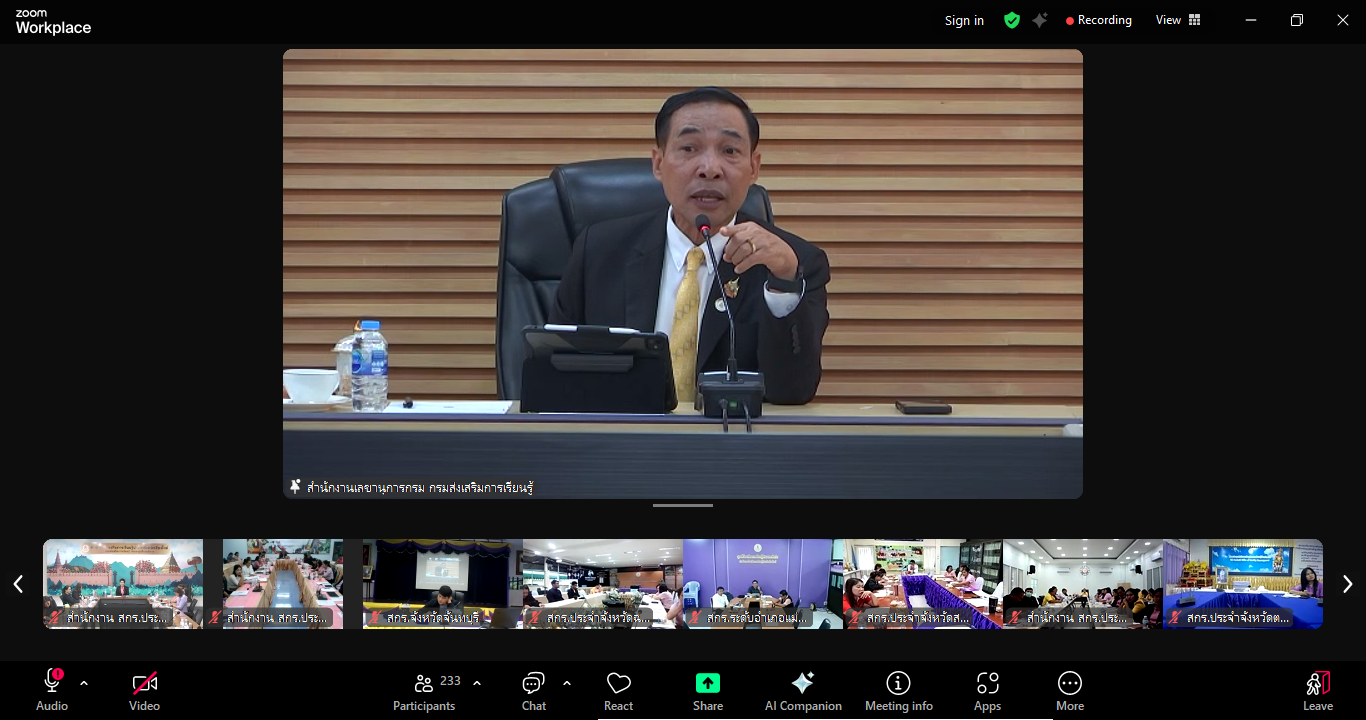Open the Participants panel
Screen dimensions: 1366x720
424,690
